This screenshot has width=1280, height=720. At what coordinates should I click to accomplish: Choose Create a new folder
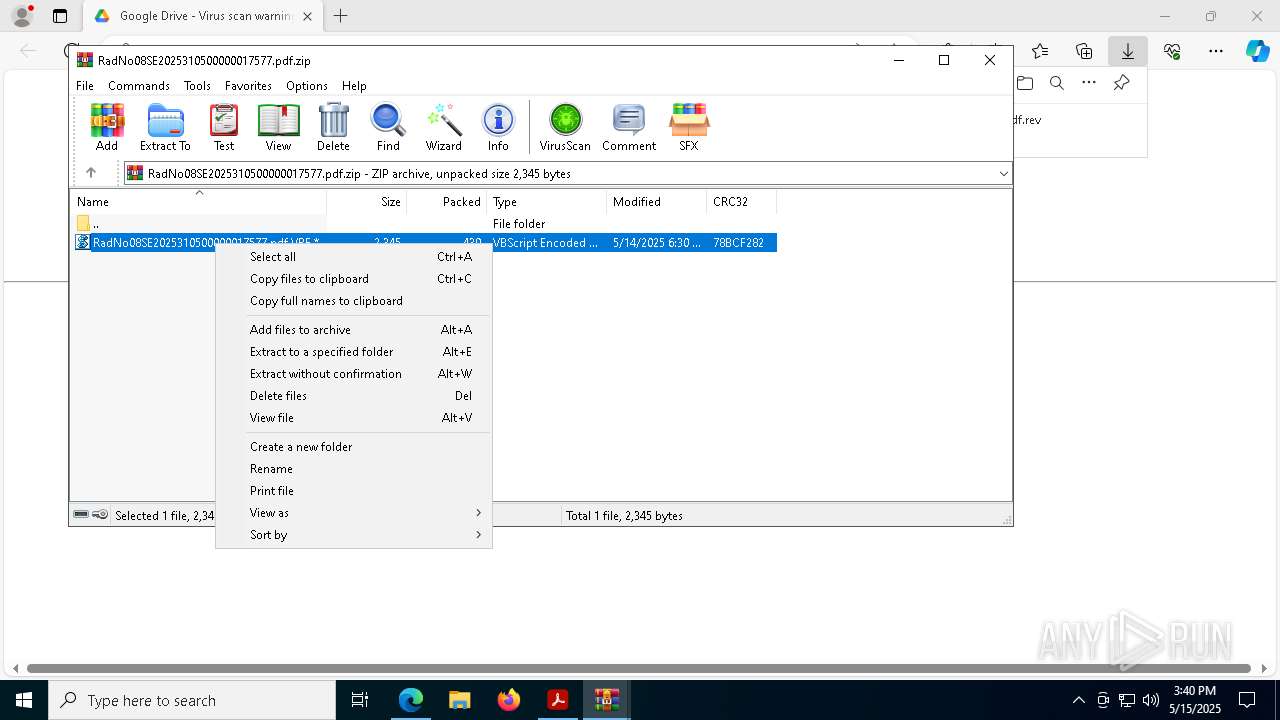354,447
